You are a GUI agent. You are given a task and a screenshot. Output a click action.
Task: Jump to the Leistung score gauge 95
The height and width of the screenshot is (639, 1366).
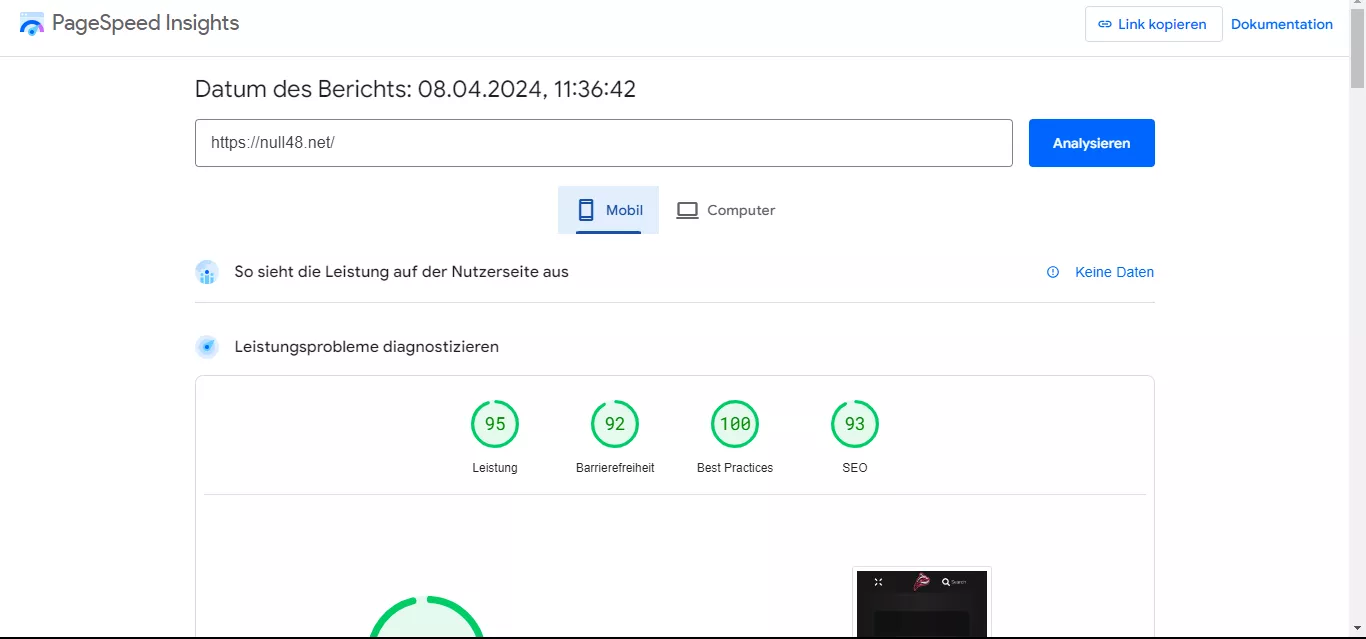coord(495,424)
